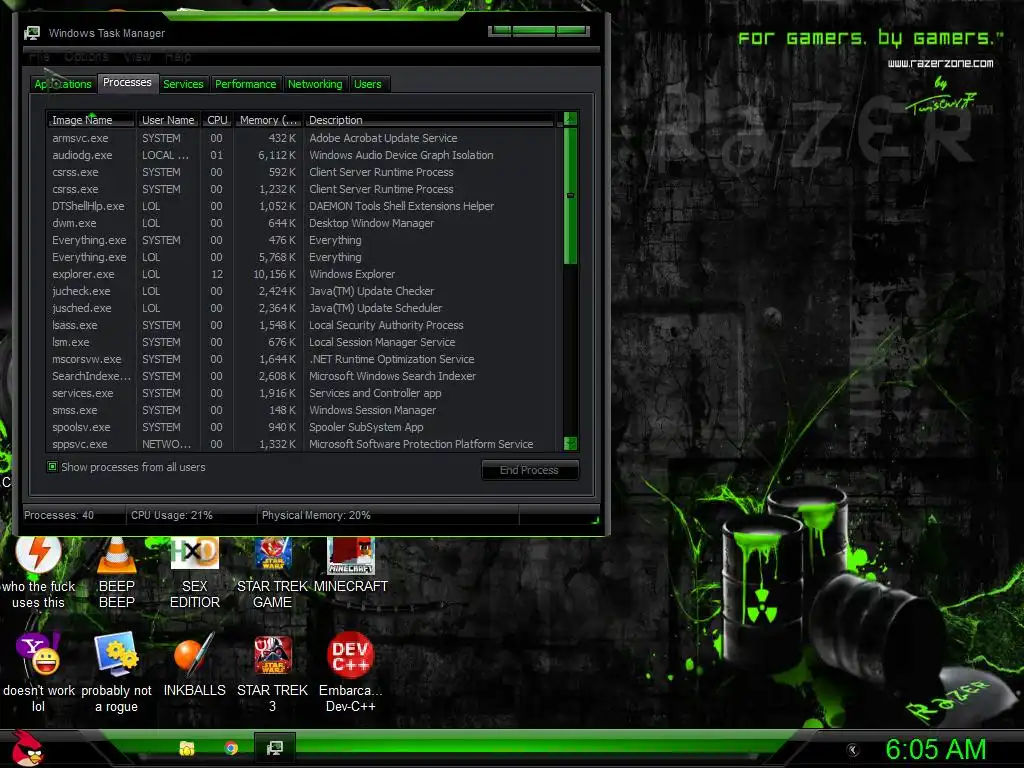Click the End Process button
1024x768 pixels.
click(x=530, y=470)
